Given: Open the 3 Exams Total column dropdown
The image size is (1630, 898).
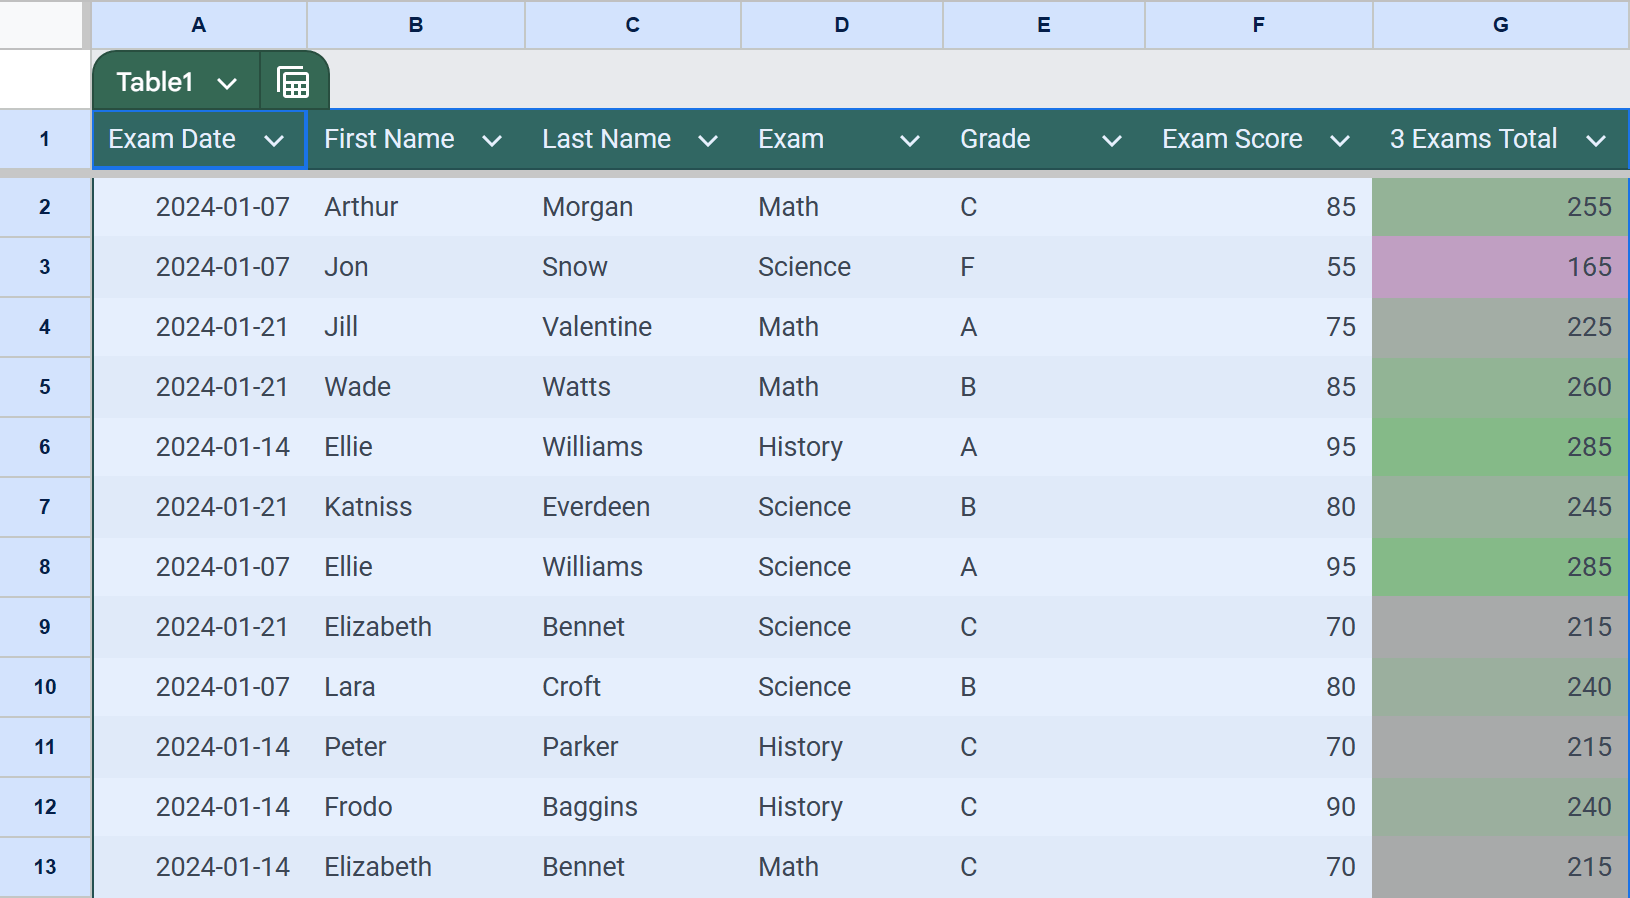Looking at the screenshot, I should tap(1596, 140).
